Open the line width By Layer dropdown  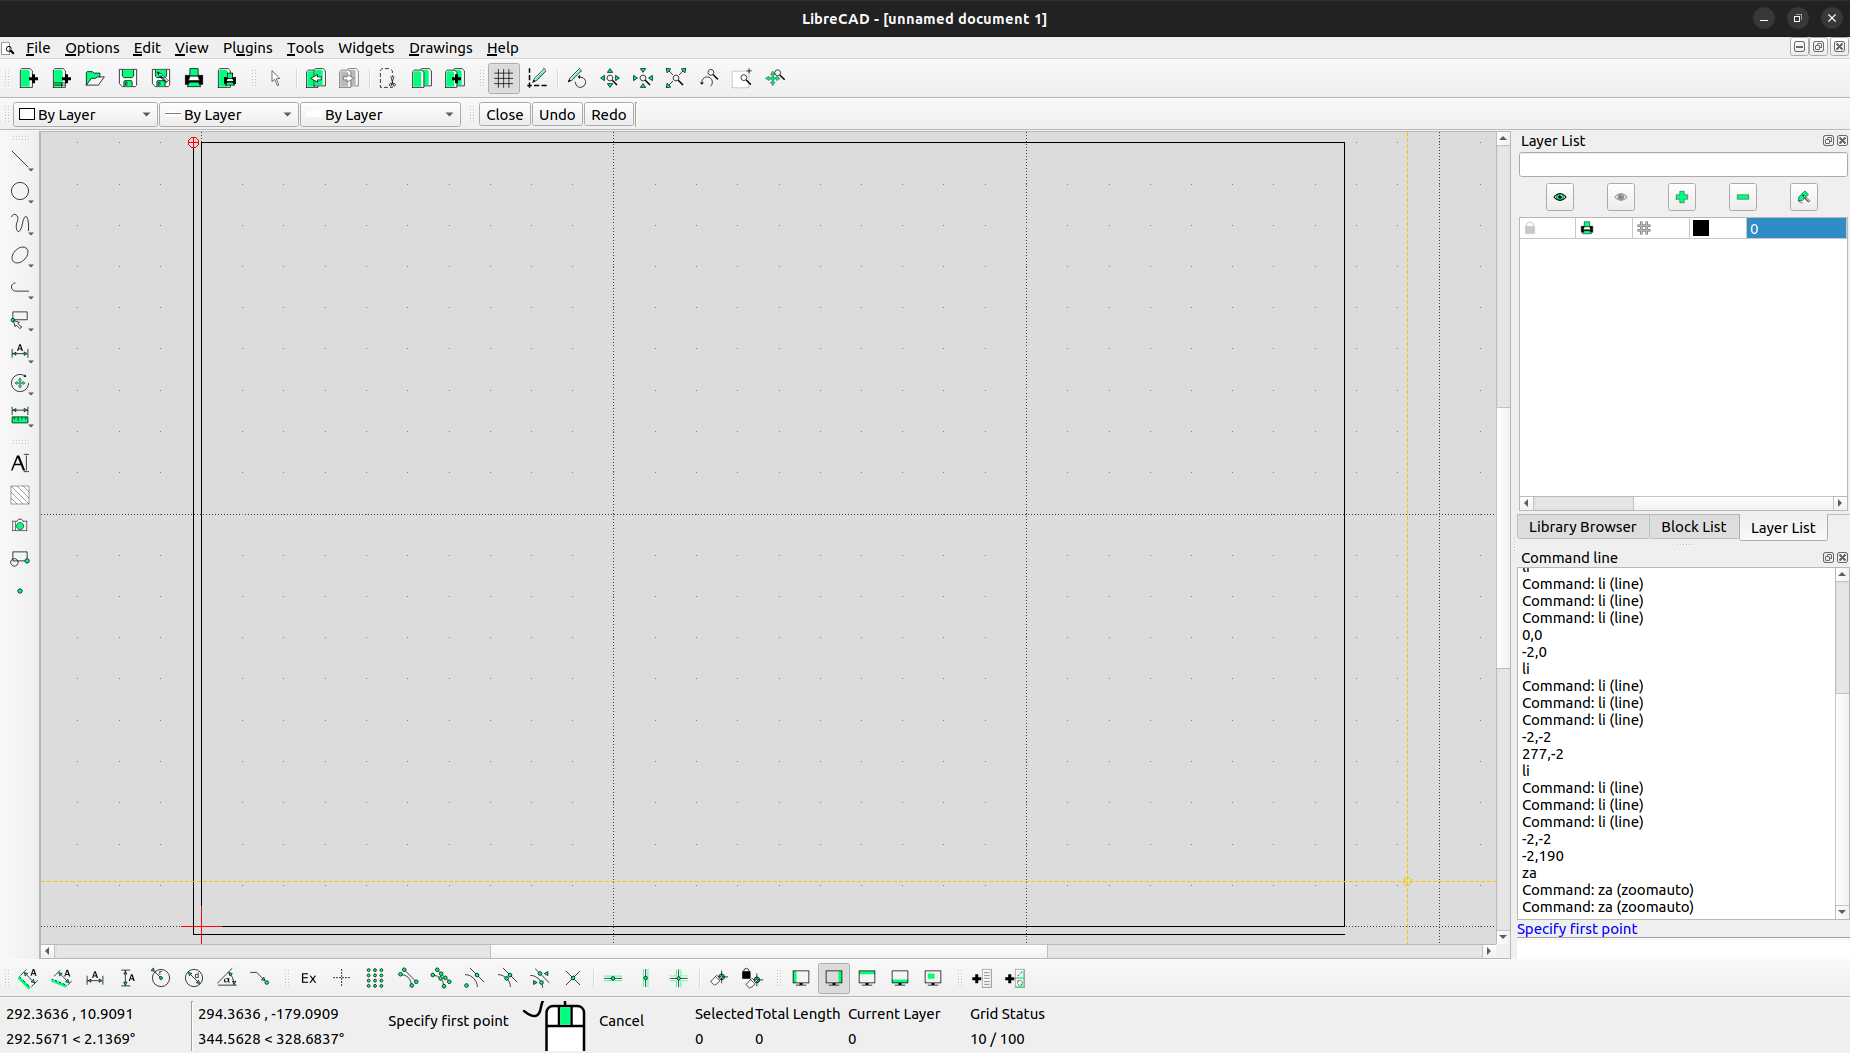pyautogui.click(x=229, y=115)
